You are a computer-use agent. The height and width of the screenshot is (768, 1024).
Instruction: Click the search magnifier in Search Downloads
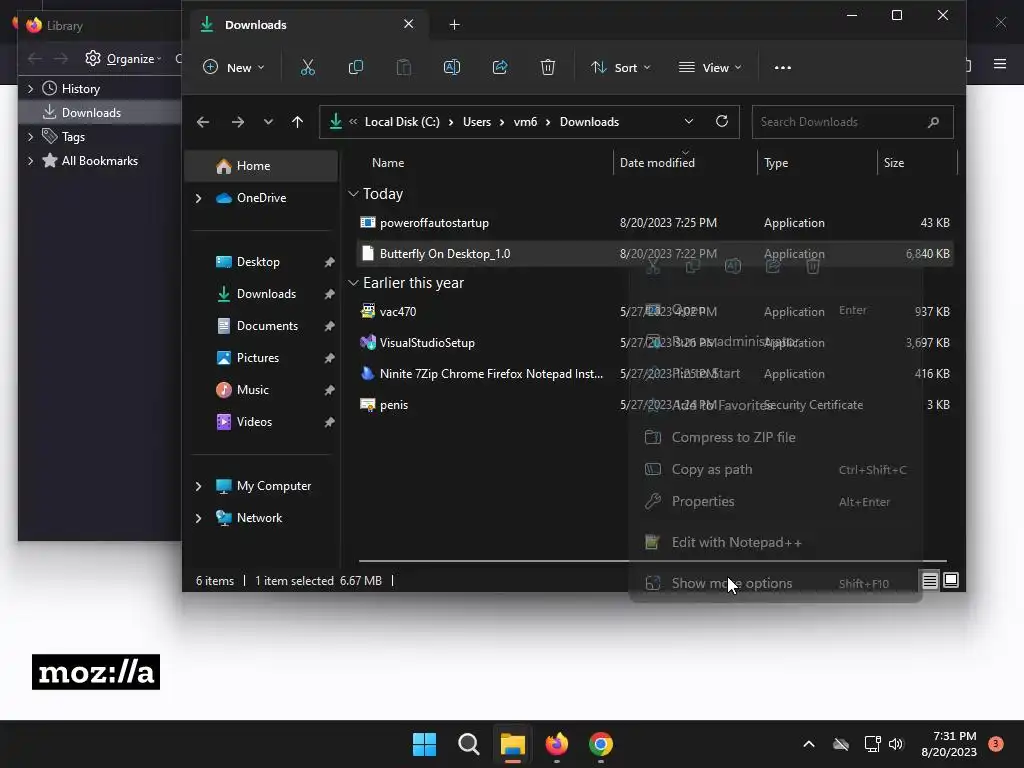pyautogui.click(x=933, y=122)
